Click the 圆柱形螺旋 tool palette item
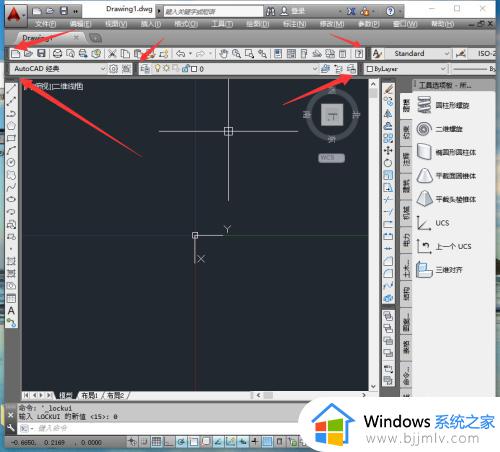This screenshot has width=500, height=452. point(444,105)
